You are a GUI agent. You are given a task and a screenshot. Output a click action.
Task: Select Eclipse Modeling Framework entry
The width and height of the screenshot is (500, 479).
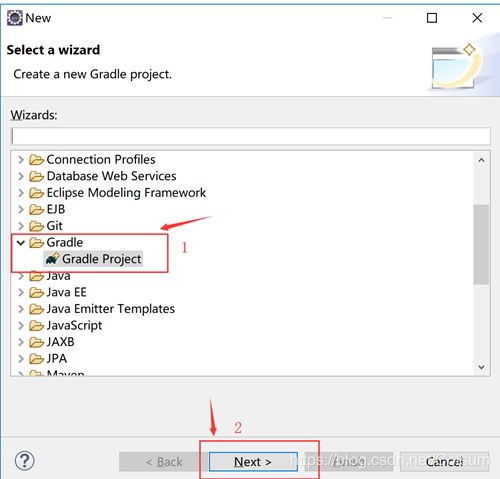[x=126, y=193]
